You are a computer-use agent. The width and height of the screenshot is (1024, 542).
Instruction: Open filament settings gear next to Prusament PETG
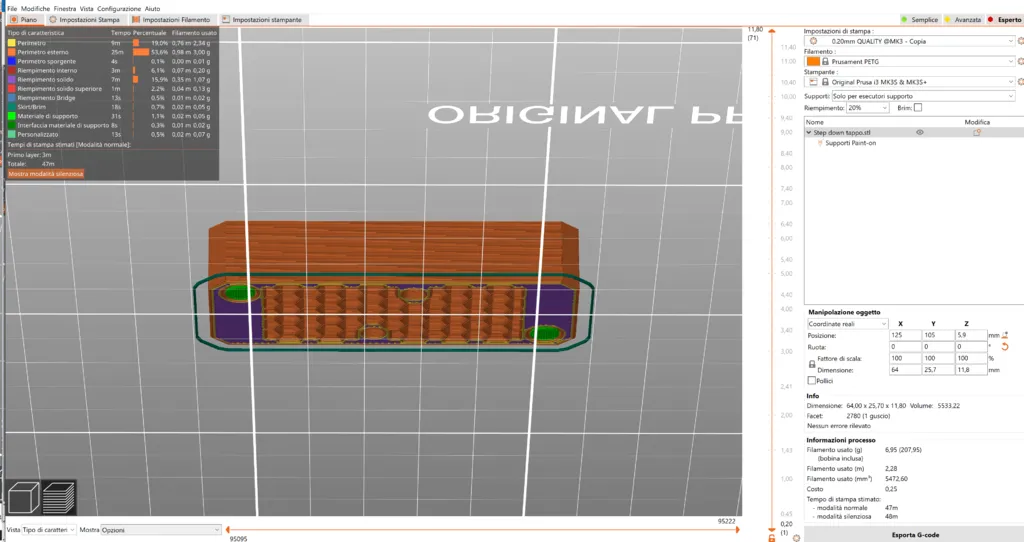(1021, 61)
